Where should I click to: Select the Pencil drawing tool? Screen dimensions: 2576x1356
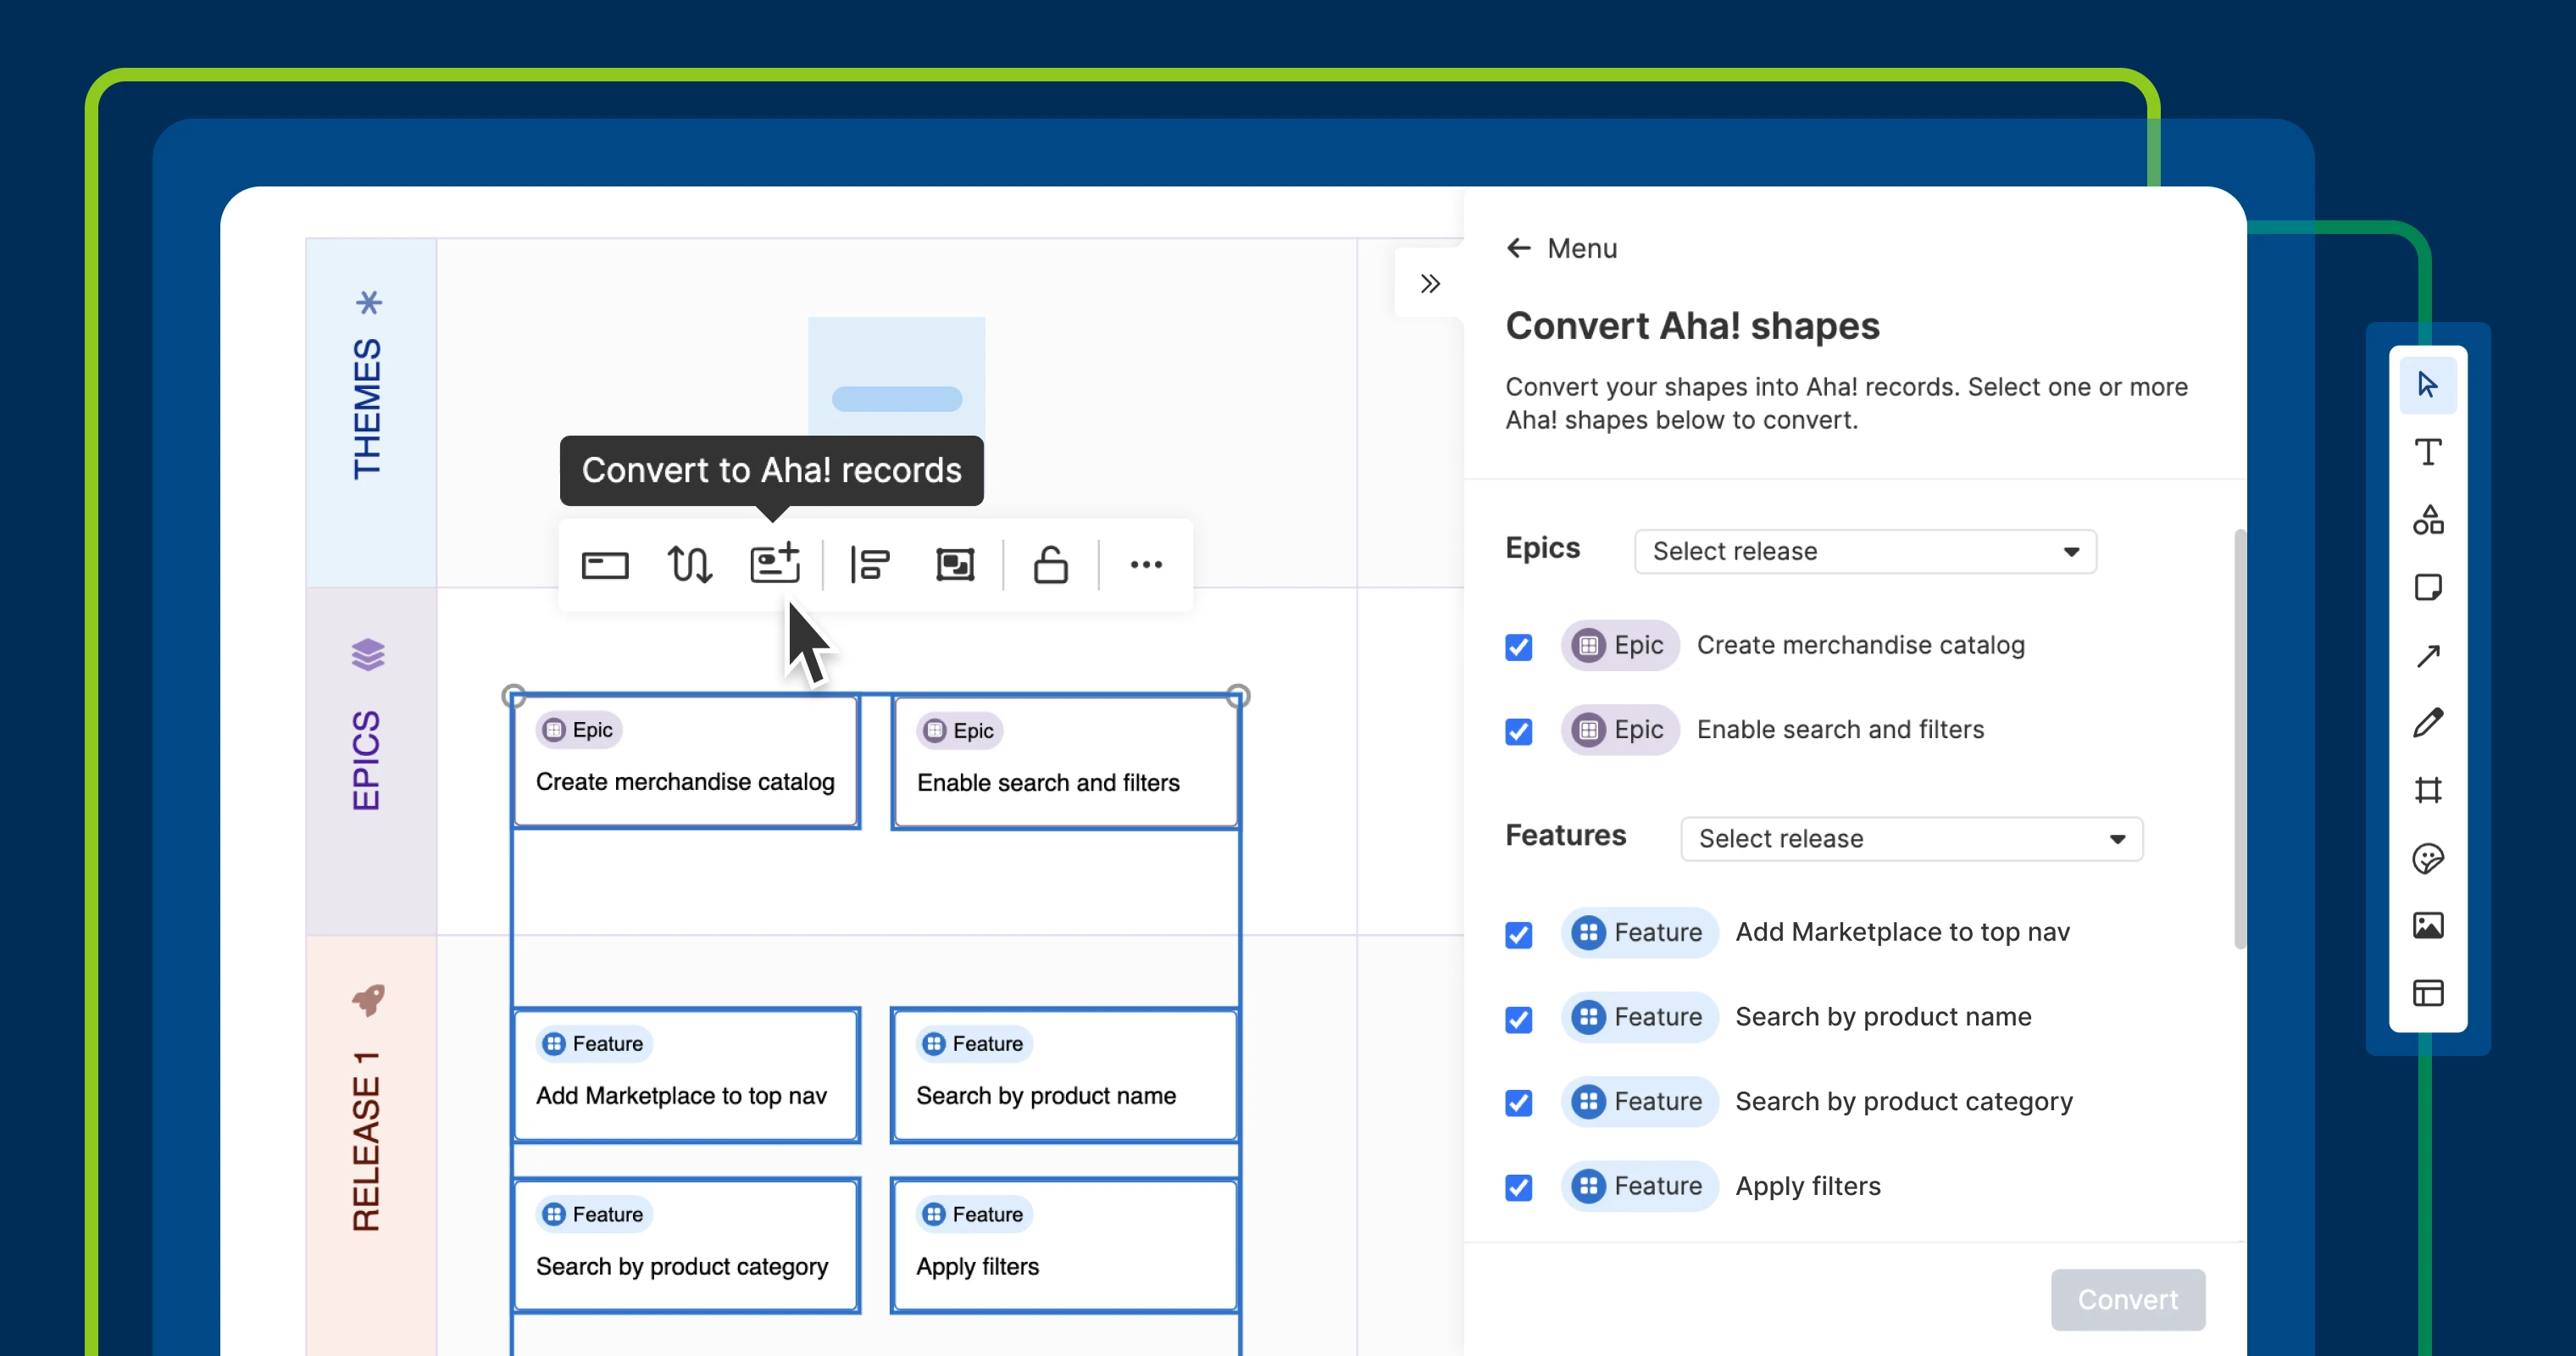coord(2427,723)
